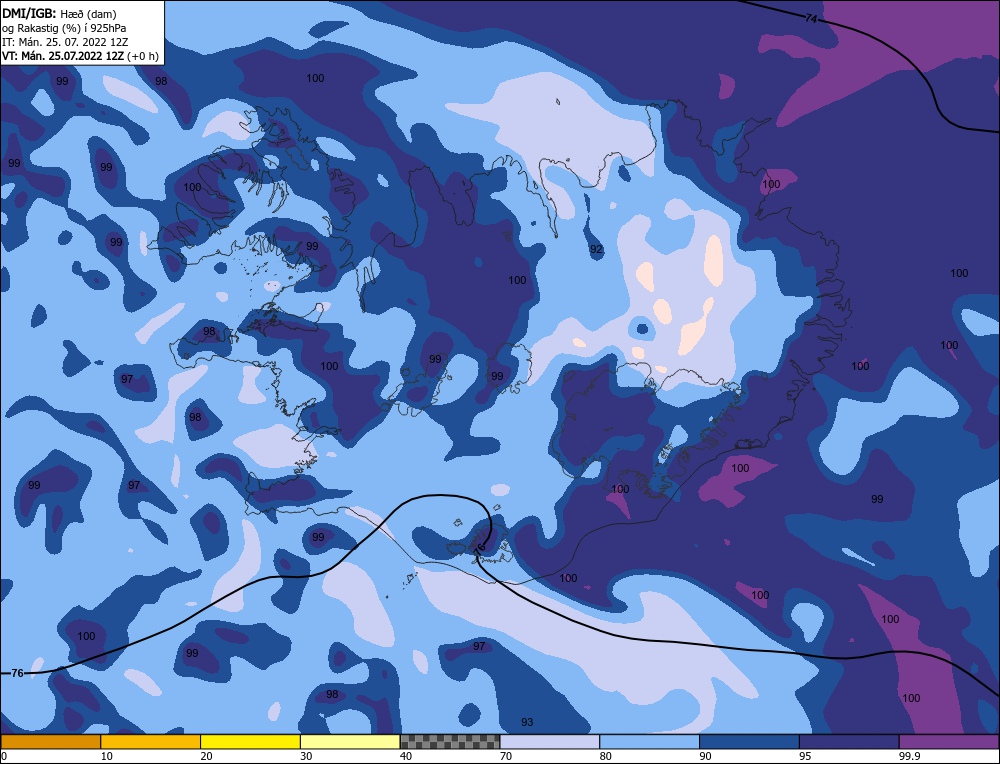The height and width of the screenshot is (764, 1000).
Task: Click the bright yellow 20–30 legend swatch
Action: point(251,742)
